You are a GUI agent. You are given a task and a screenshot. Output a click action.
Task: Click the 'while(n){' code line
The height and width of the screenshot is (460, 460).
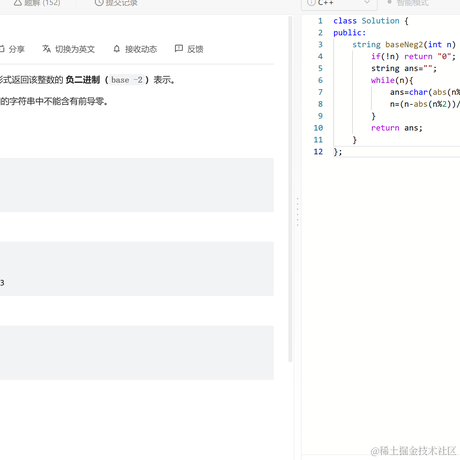(x=392, y=80)
